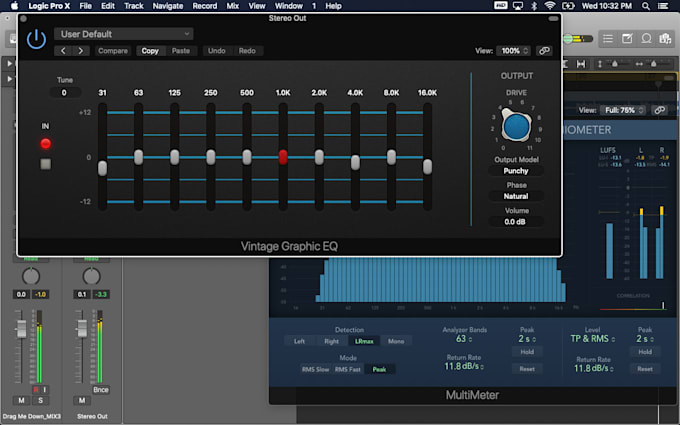
Task: Click the Paste button
Action: pyautogui.click(x=181, y=51)
